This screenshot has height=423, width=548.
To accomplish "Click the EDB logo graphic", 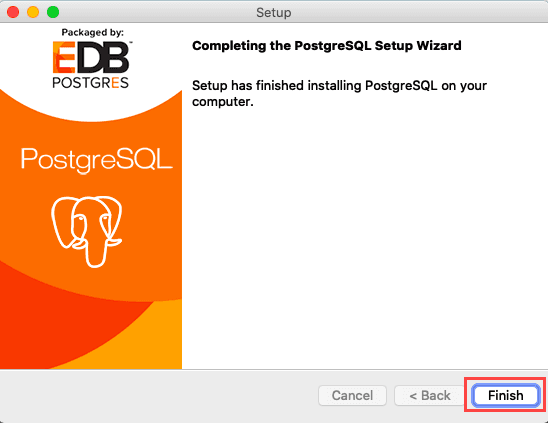I will point(91,57).
